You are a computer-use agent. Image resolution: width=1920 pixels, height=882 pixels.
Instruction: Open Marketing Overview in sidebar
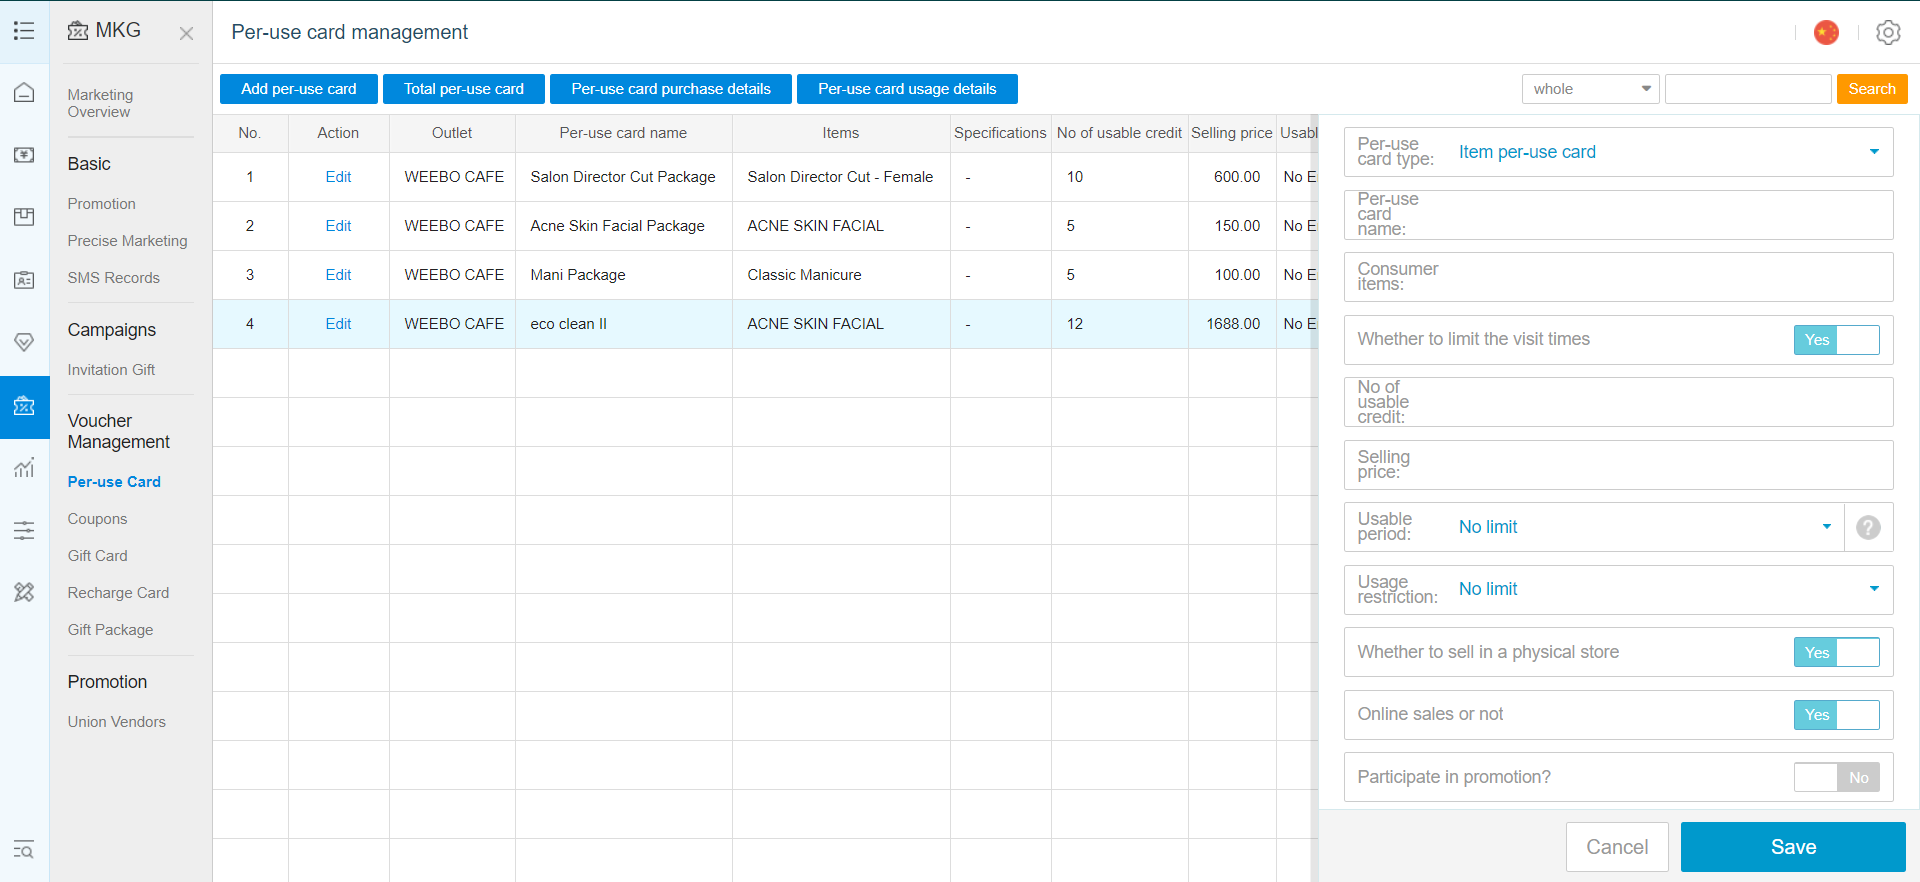100,103
